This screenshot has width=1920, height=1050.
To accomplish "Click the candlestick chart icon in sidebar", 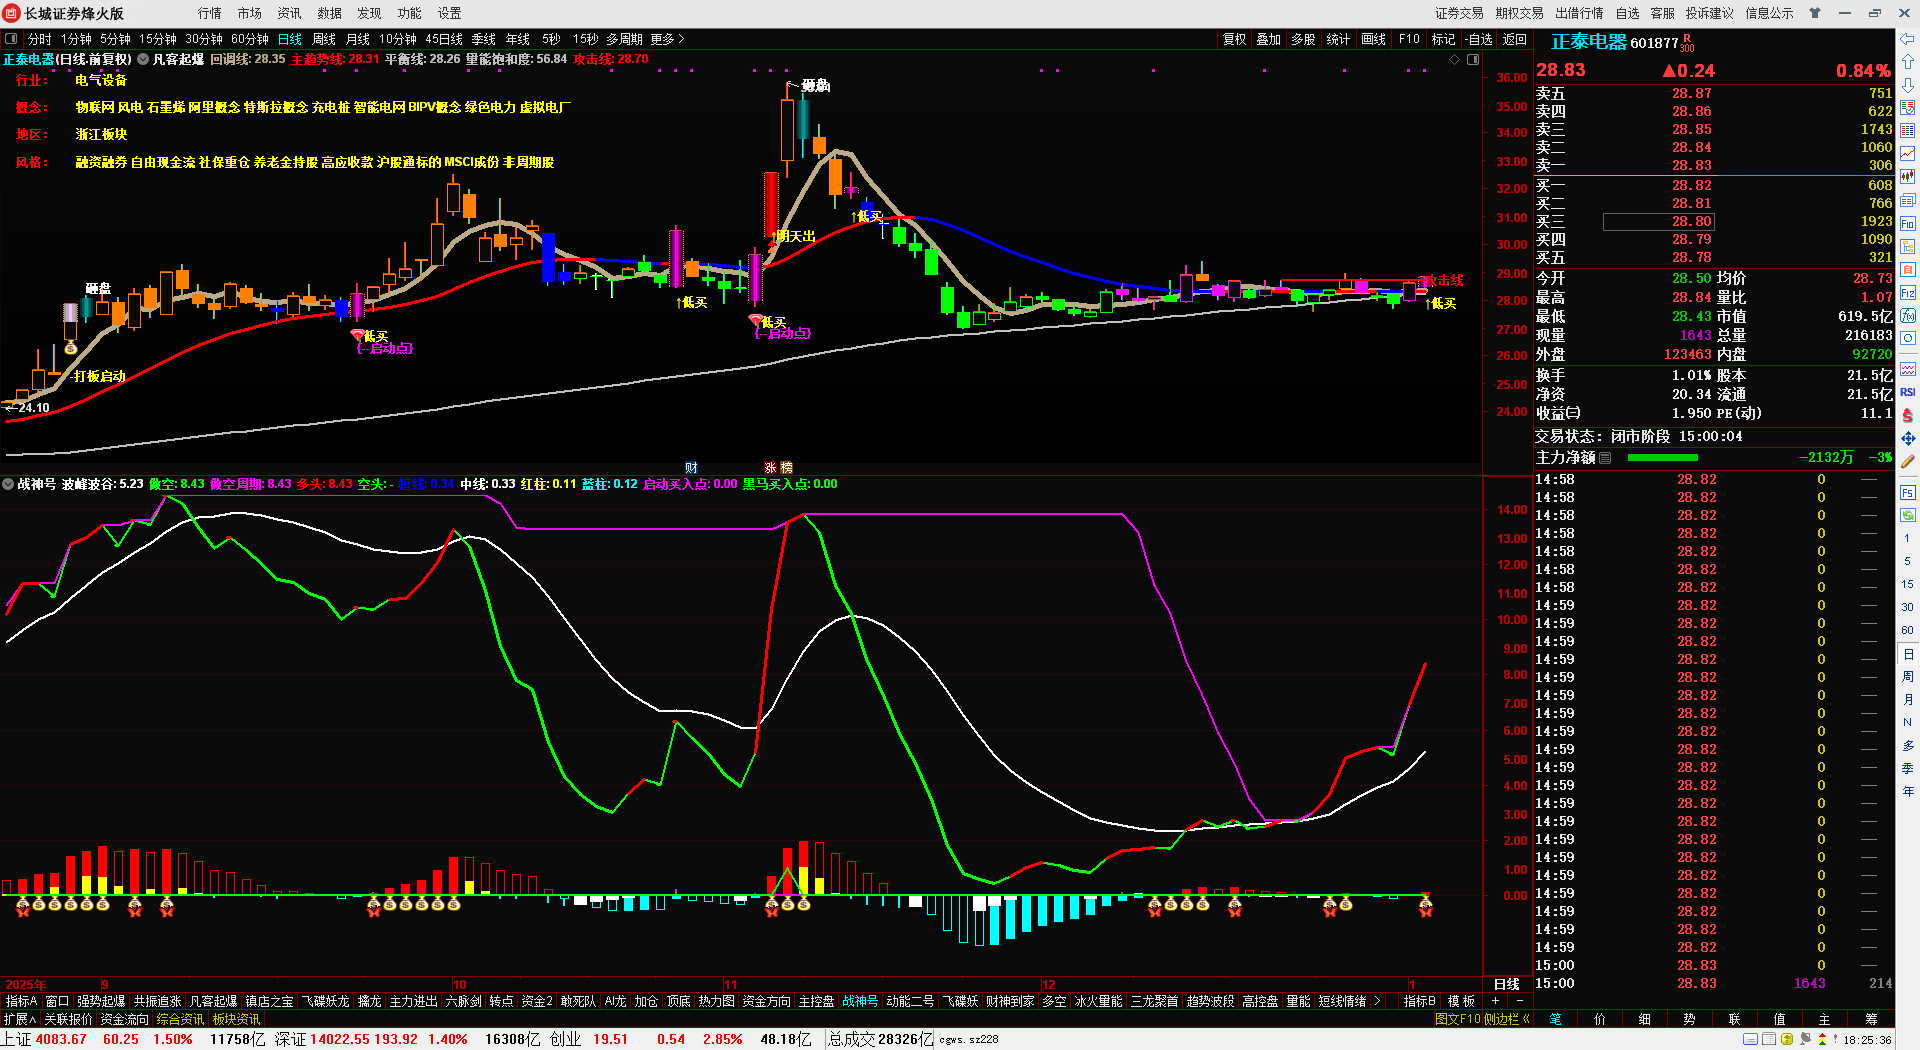I will point(1907,175).
